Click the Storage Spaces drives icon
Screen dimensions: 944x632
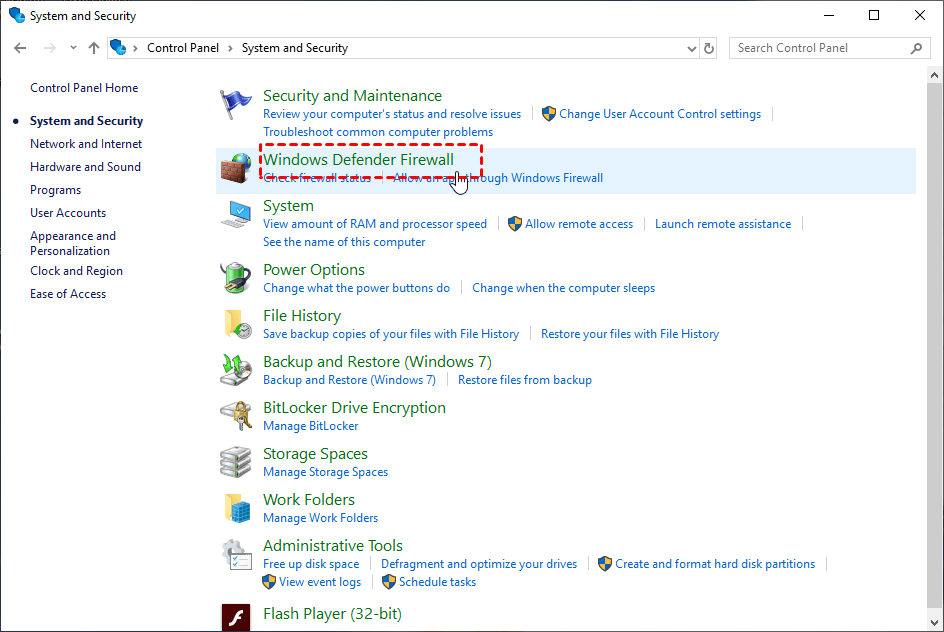pos(236,462)
